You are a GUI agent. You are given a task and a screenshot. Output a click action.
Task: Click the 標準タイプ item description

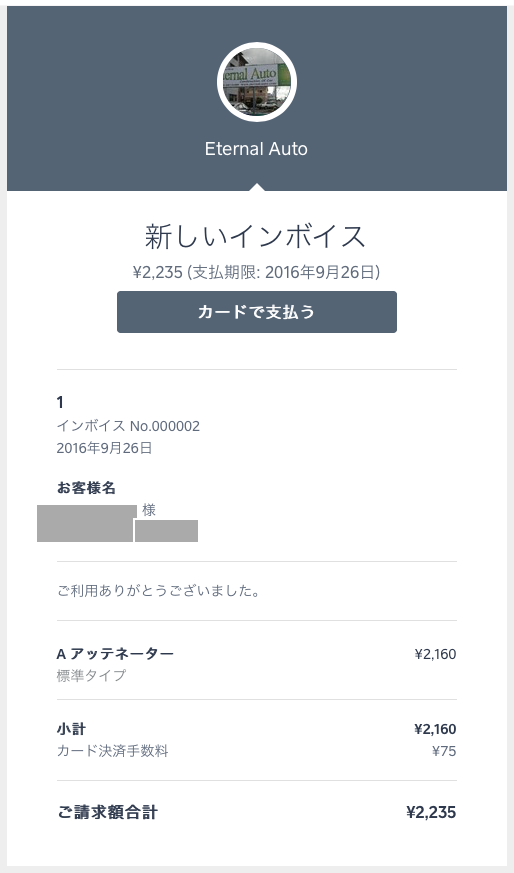pos(91,675)
